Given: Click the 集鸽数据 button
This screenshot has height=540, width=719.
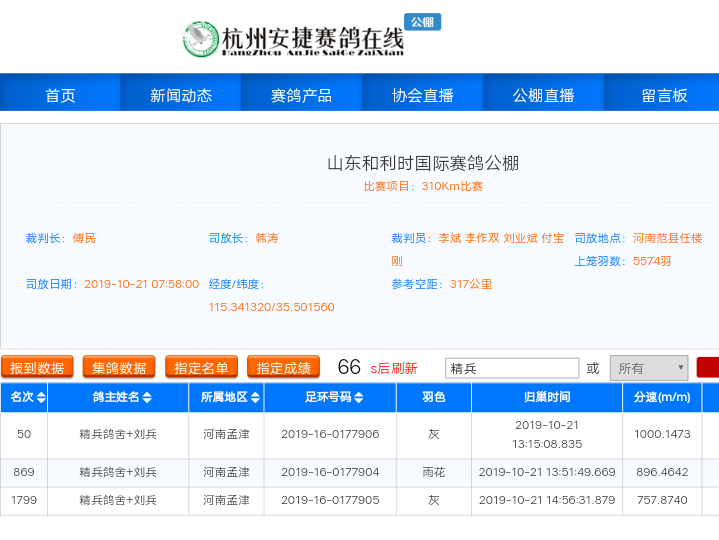Looking at the screenshot, I should coord(119,368).
